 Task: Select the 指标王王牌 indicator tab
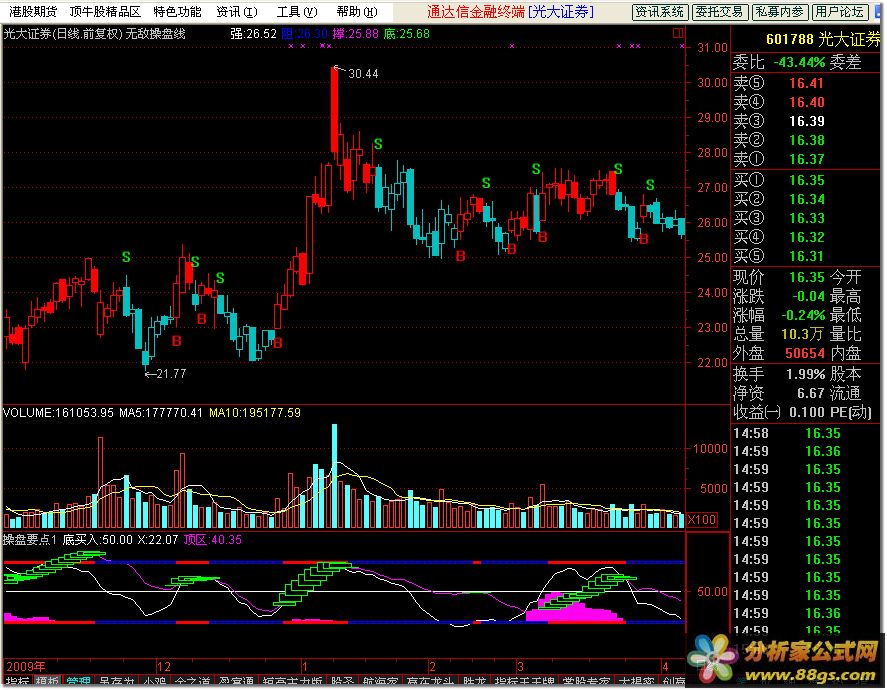click(524, 682)
